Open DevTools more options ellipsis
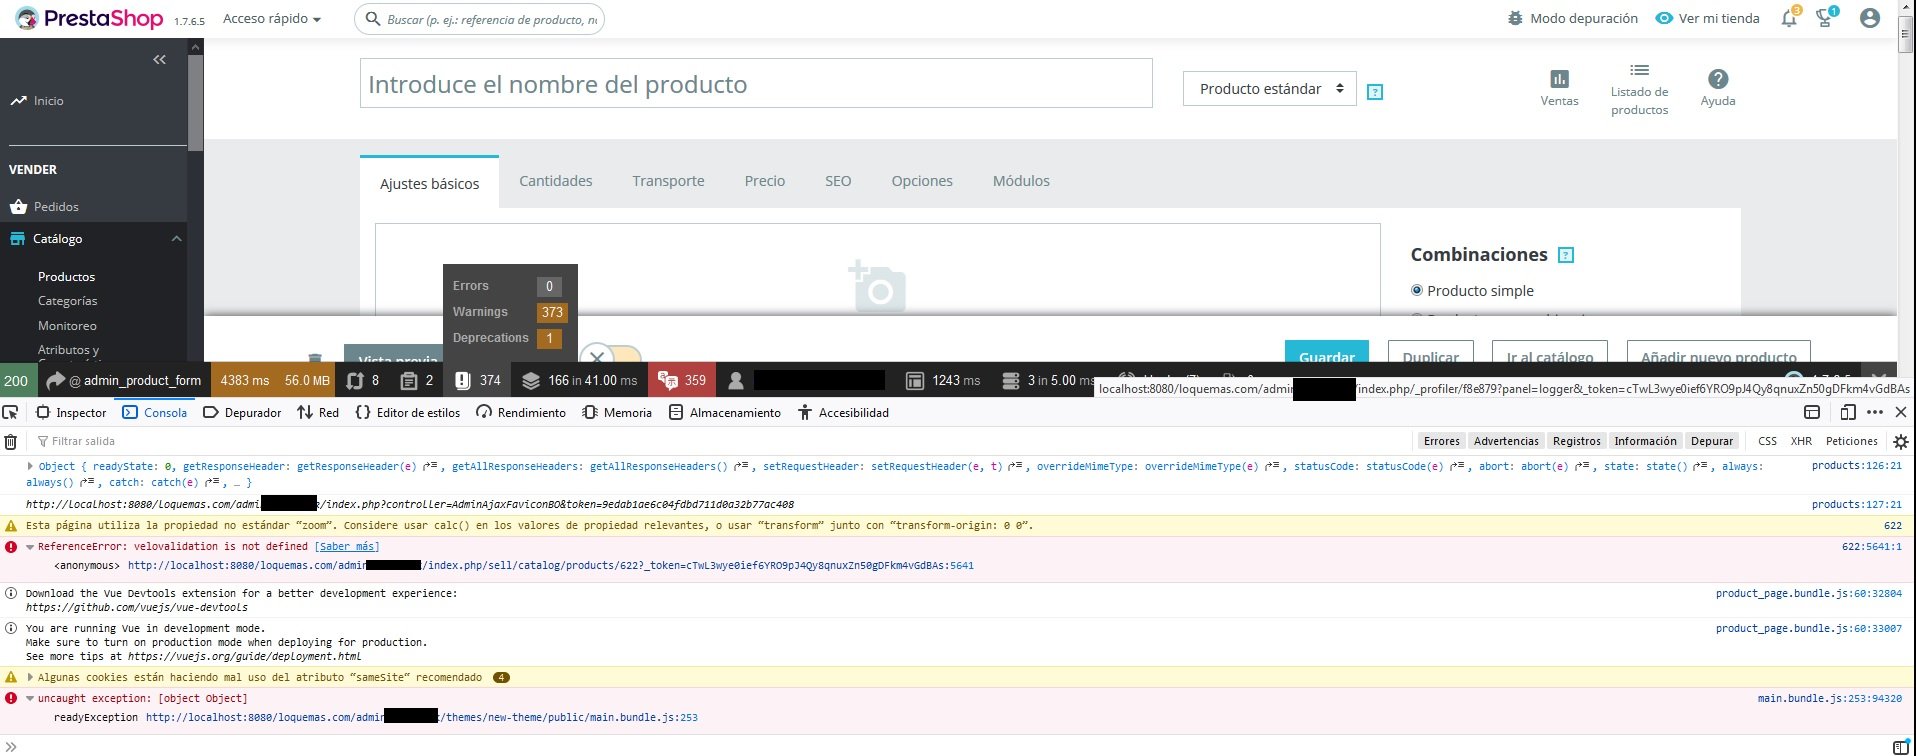The height and width of the screenshot is (756, 1916). click(1875, 412)
